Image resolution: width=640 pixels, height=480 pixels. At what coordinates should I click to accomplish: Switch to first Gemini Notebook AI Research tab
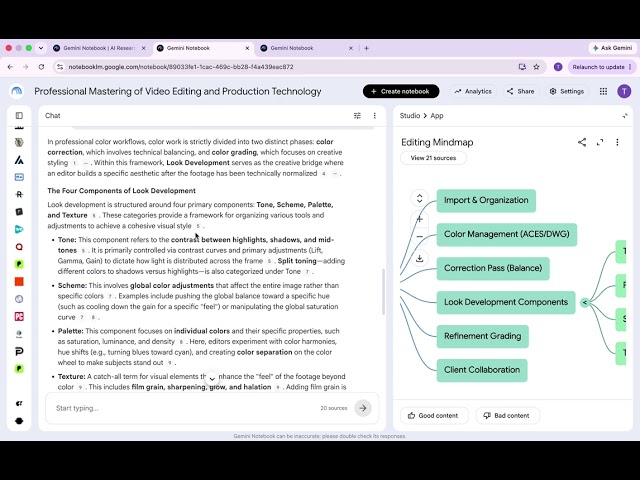(x=99, y=48)
